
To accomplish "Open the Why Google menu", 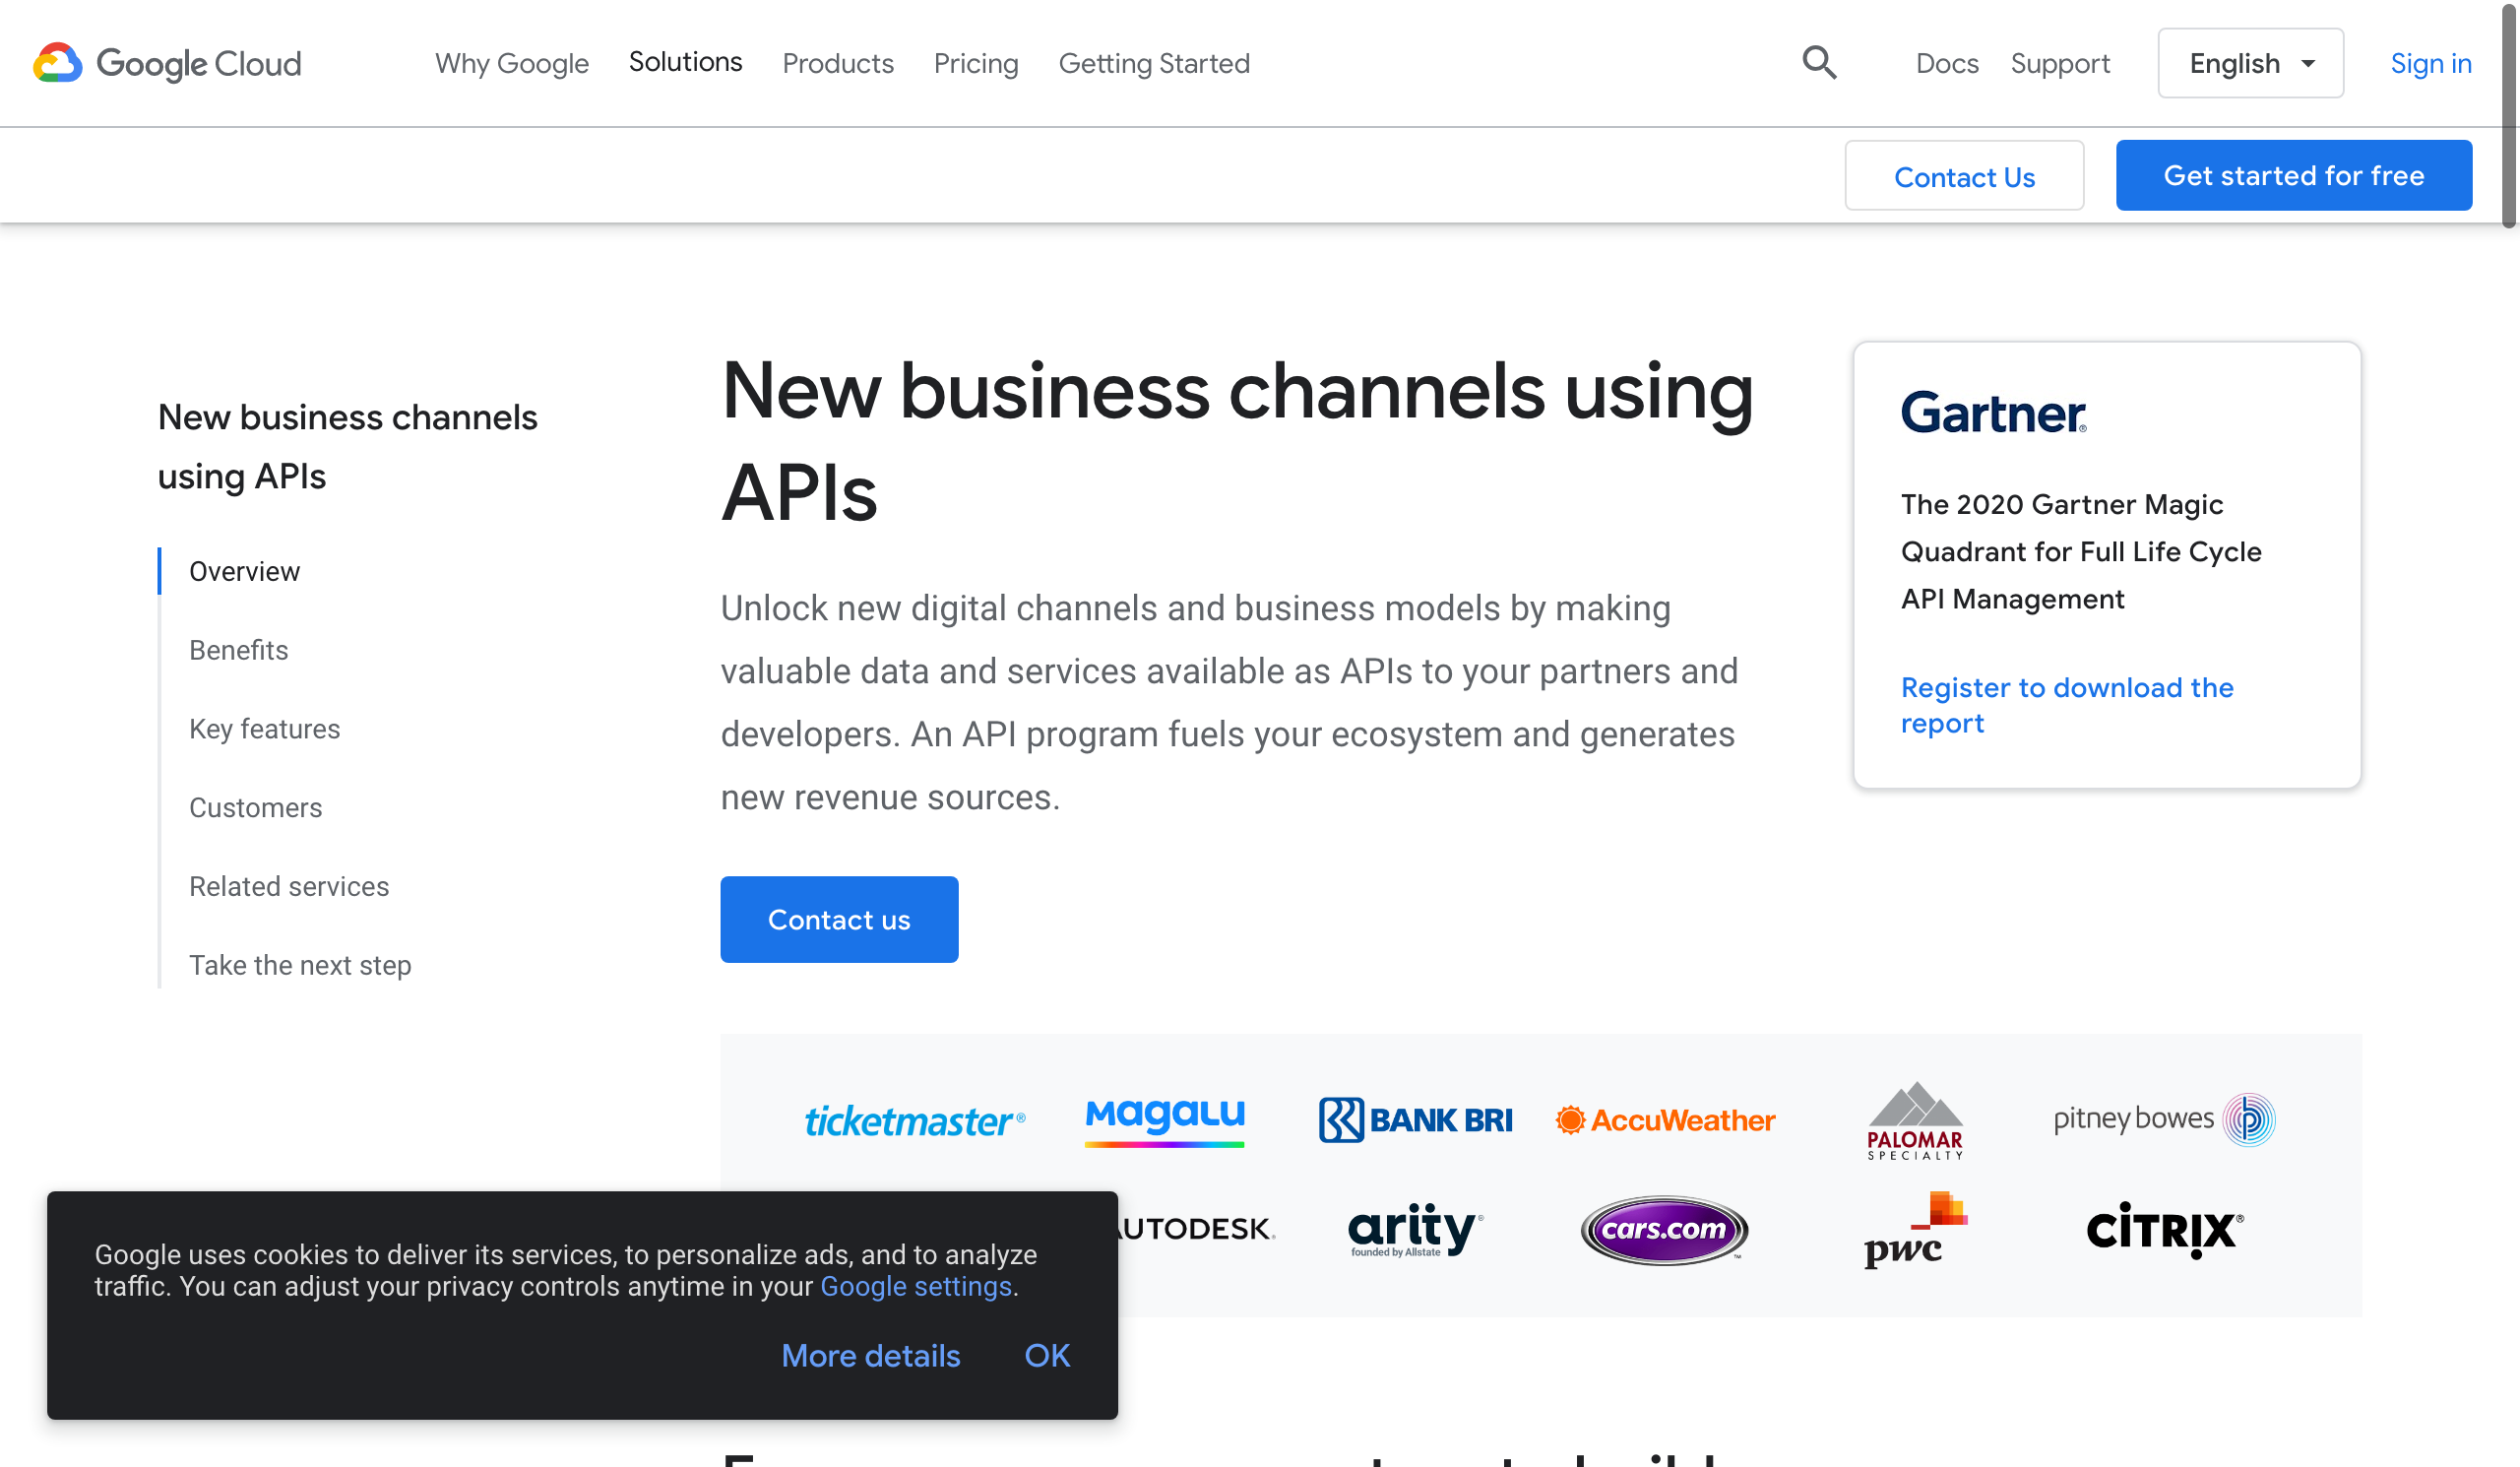I will coord(512,63).
